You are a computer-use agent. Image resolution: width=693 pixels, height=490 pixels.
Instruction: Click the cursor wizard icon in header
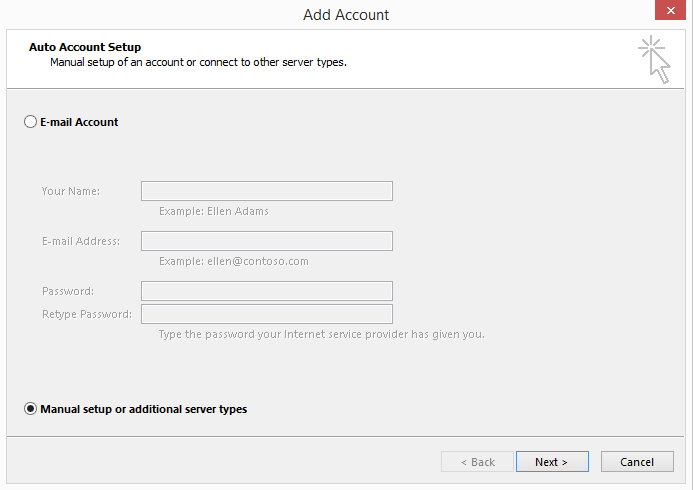pyautogui.click(x=655, y=59)
